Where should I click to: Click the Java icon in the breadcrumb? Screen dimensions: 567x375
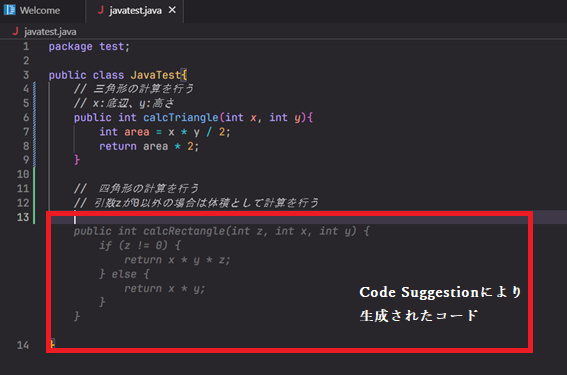15,31
